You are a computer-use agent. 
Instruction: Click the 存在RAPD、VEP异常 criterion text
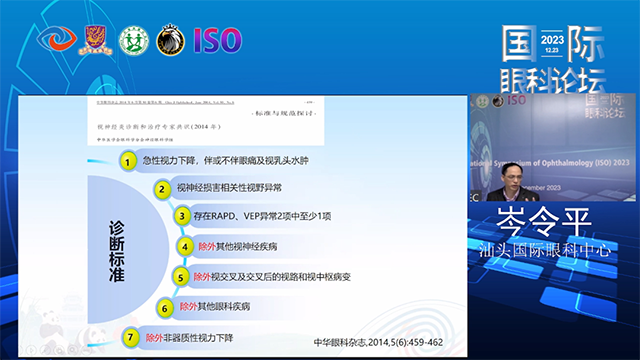click(262, 216)
